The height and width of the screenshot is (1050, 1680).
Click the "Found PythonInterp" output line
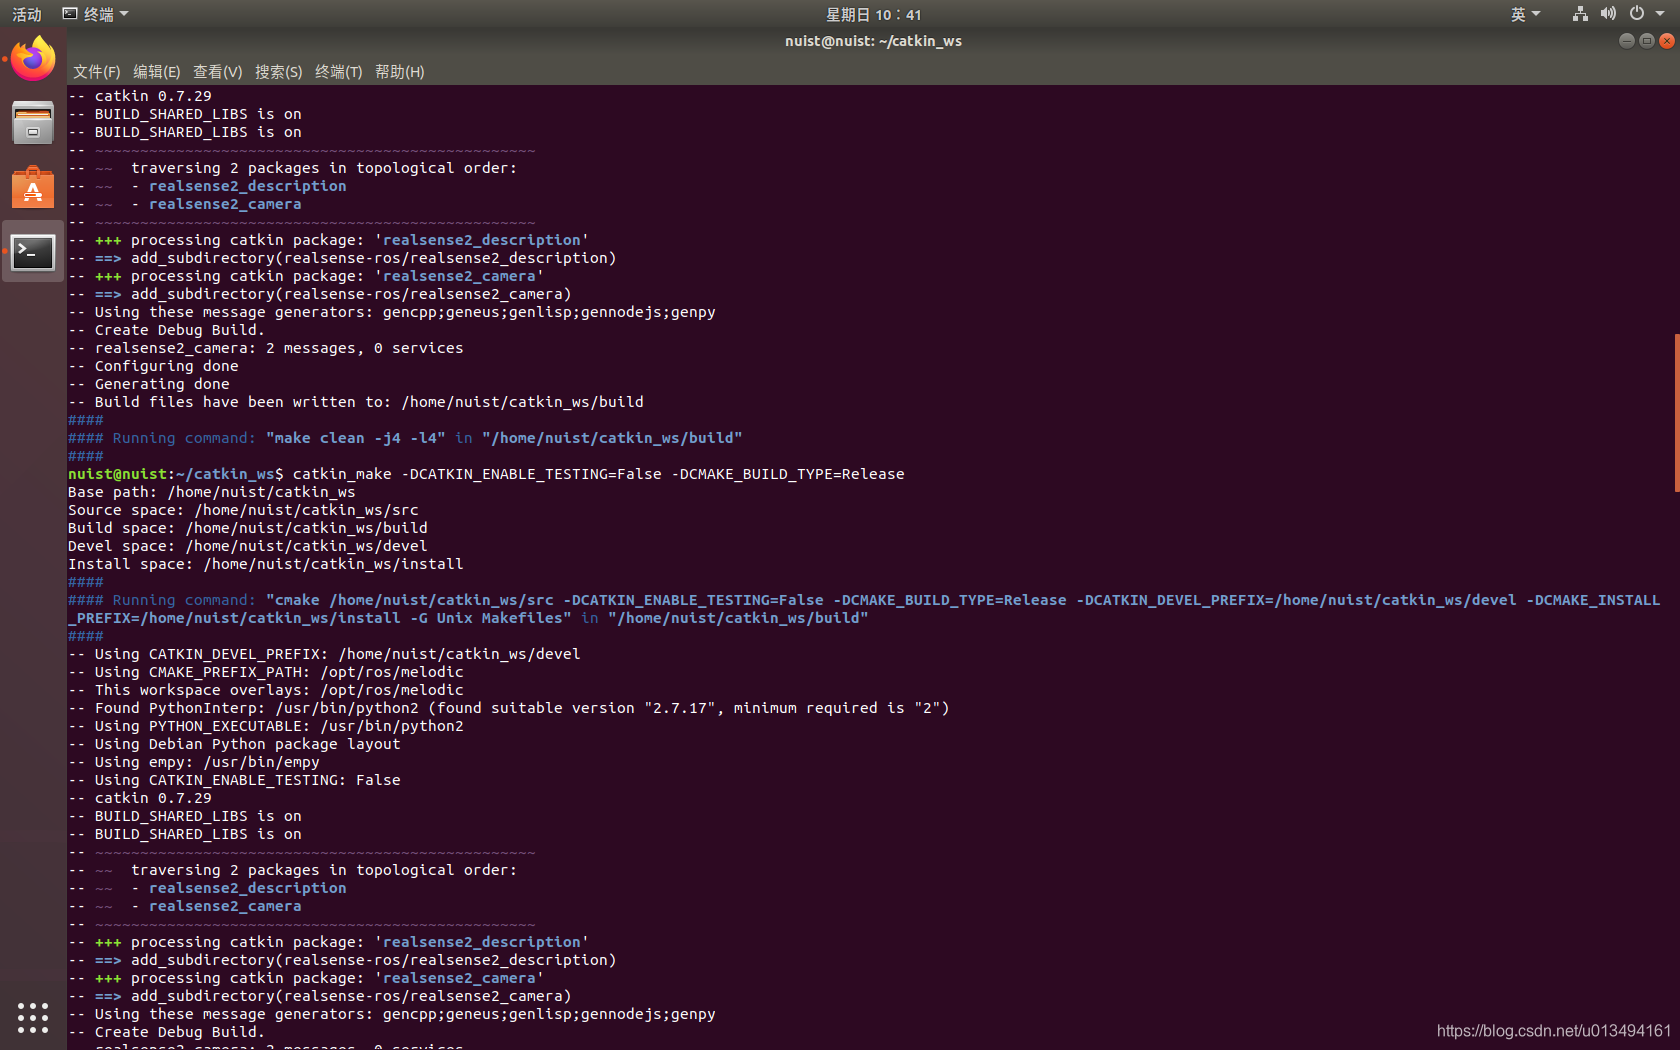(509, 708)
